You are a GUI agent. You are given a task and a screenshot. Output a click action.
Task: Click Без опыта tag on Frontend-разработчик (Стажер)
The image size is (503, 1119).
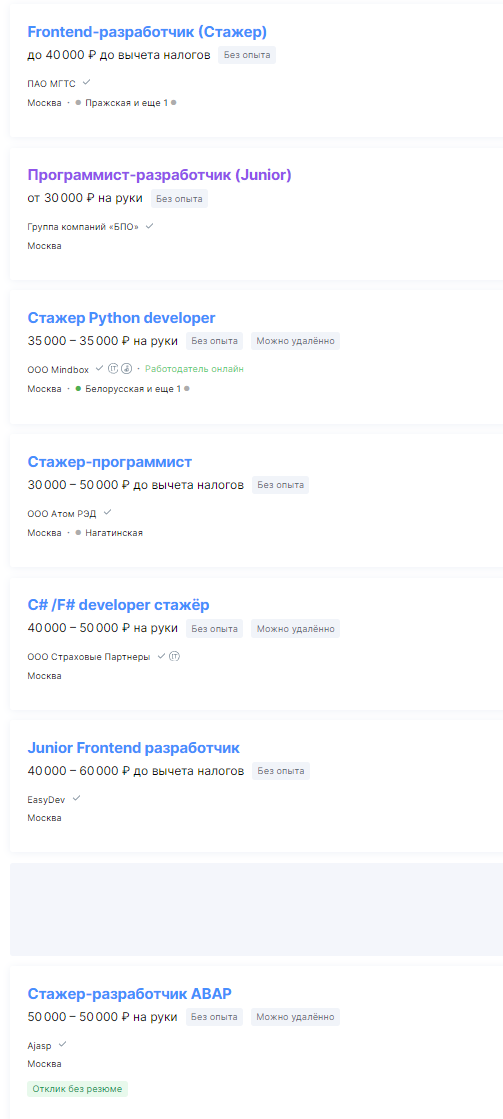(247, 55)
